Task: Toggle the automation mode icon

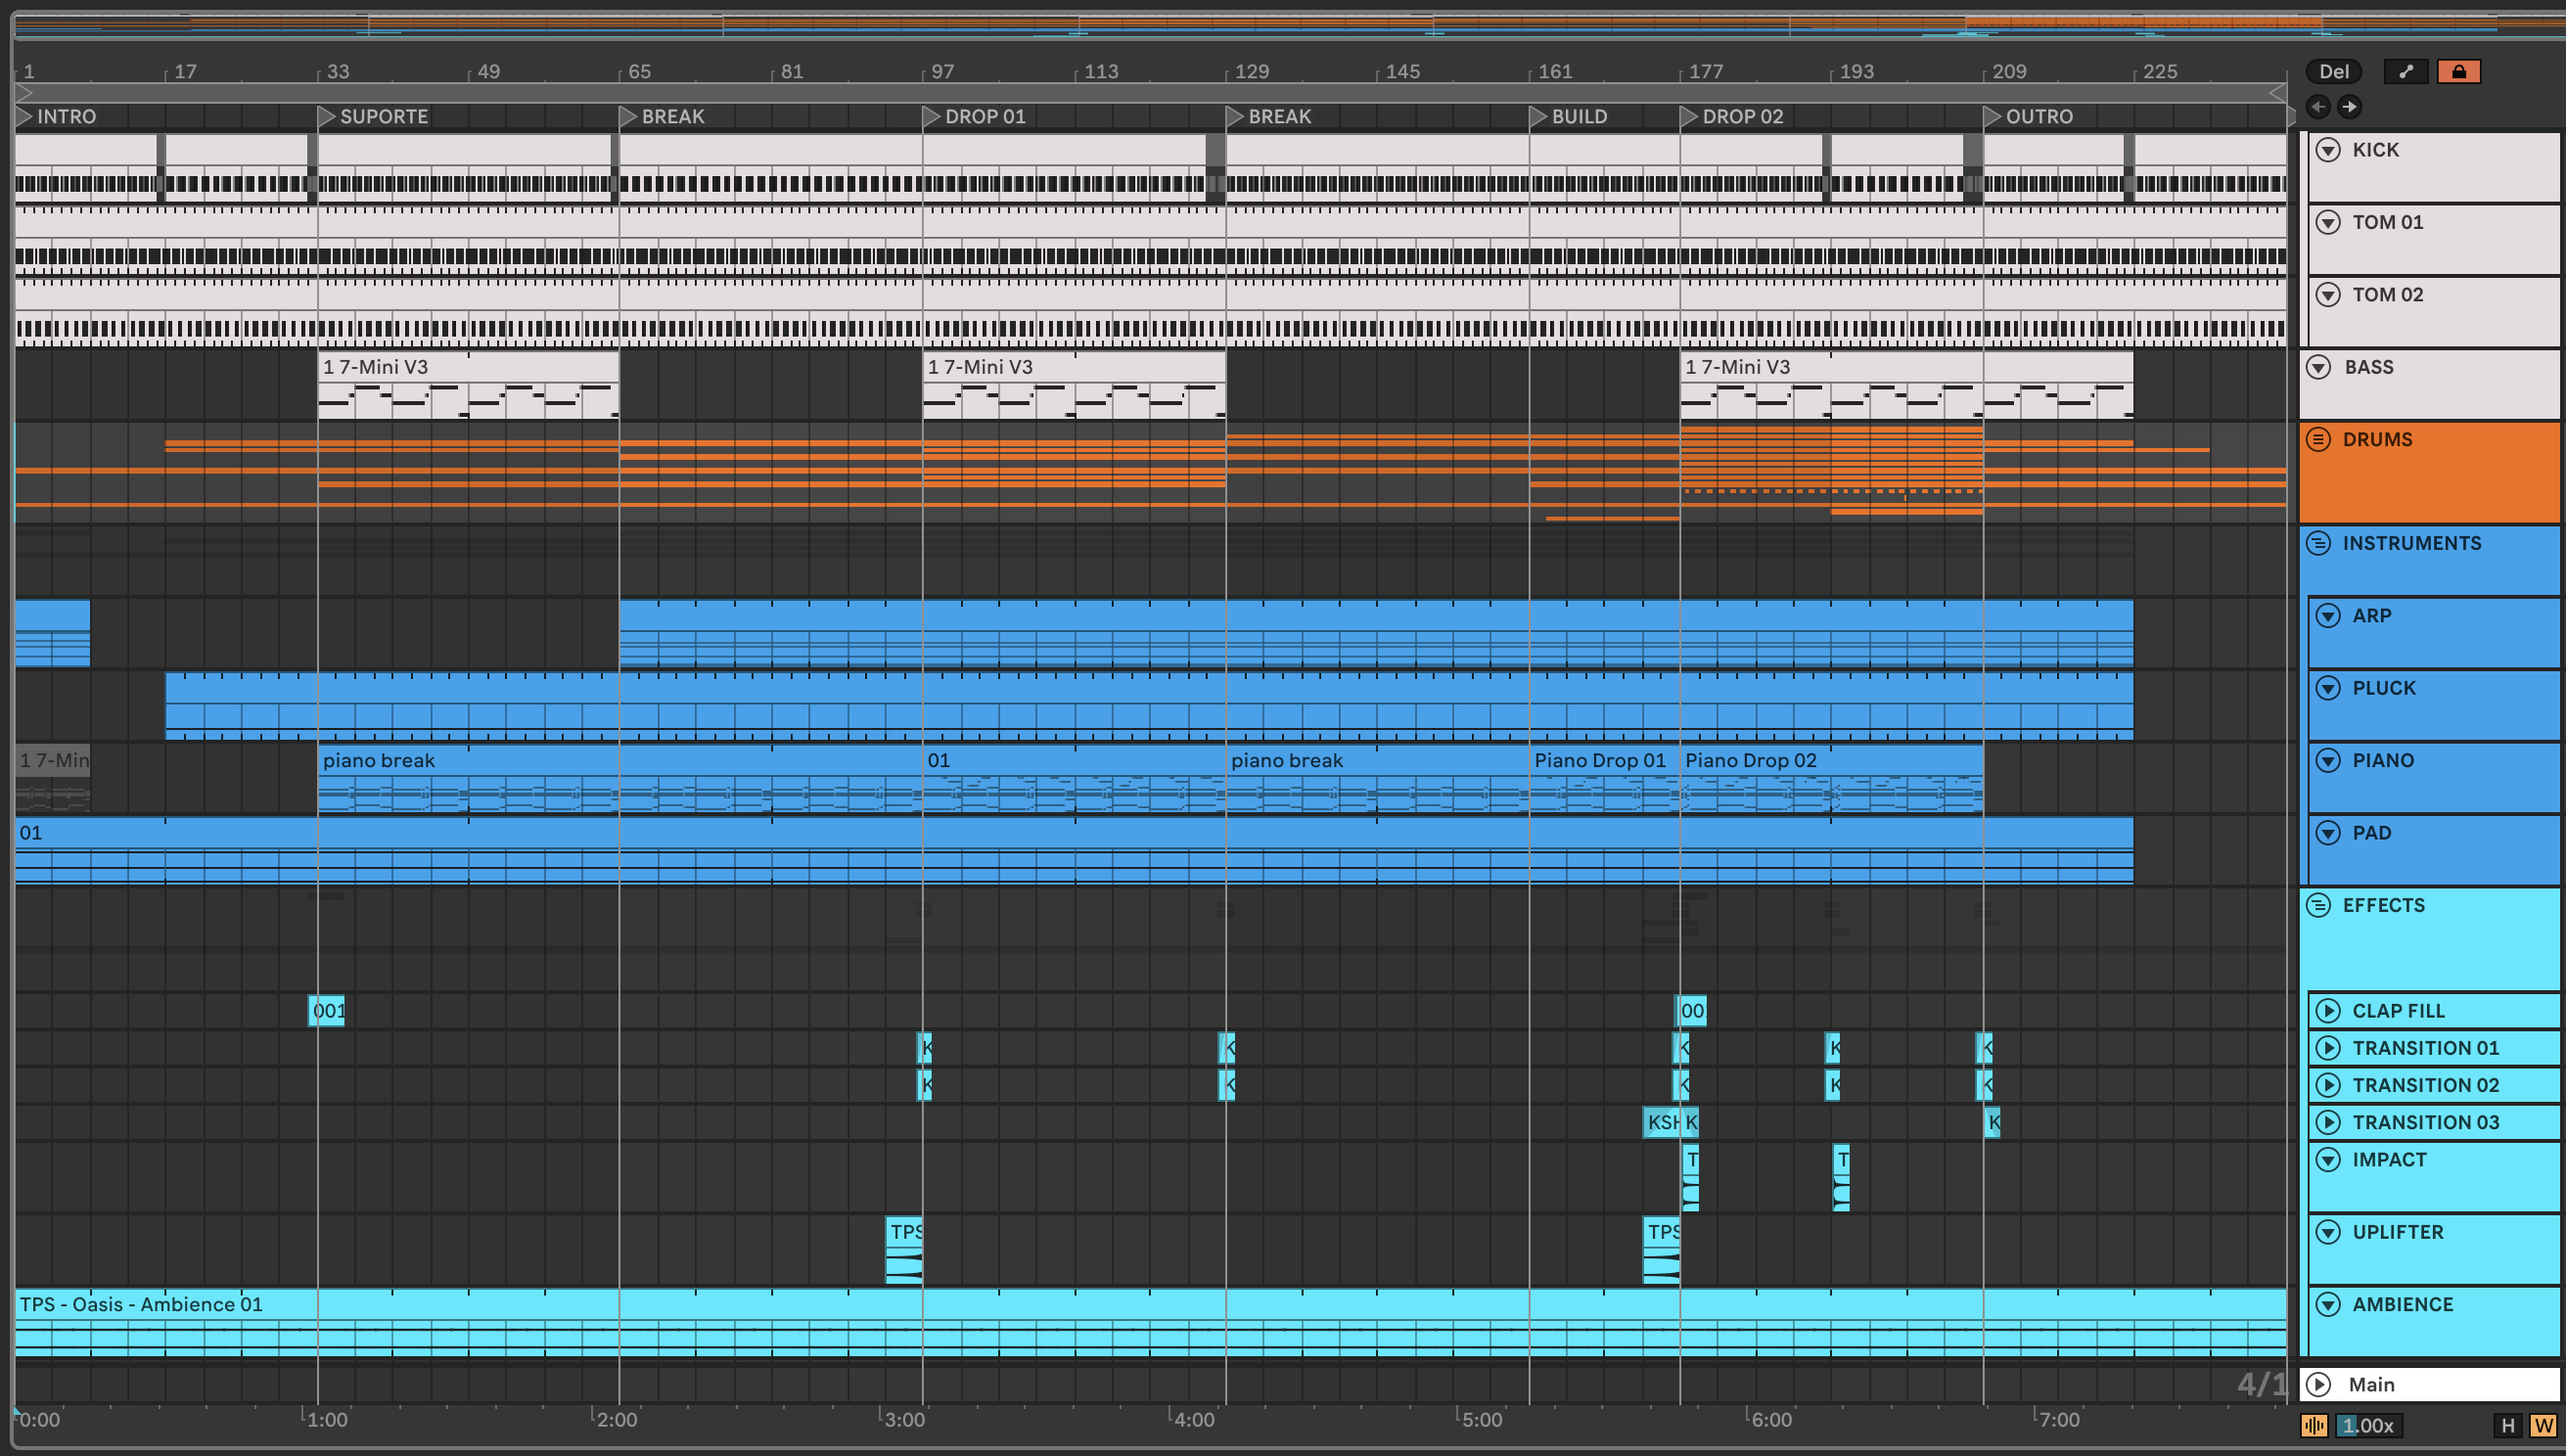Action: pyautogui.click(x=2406, y=71)
